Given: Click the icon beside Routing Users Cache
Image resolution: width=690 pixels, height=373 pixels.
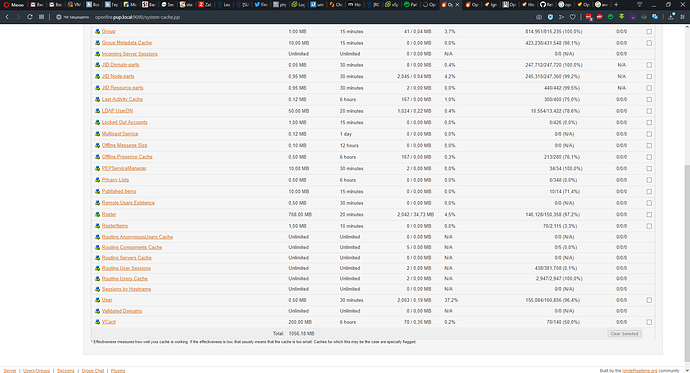Looking at the screenshot, I should (x=98, y=279).
